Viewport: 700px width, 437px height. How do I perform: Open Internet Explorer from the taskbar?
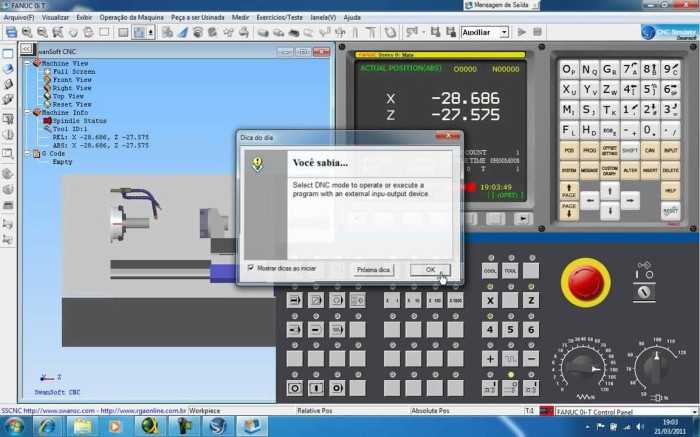point(47,426)
